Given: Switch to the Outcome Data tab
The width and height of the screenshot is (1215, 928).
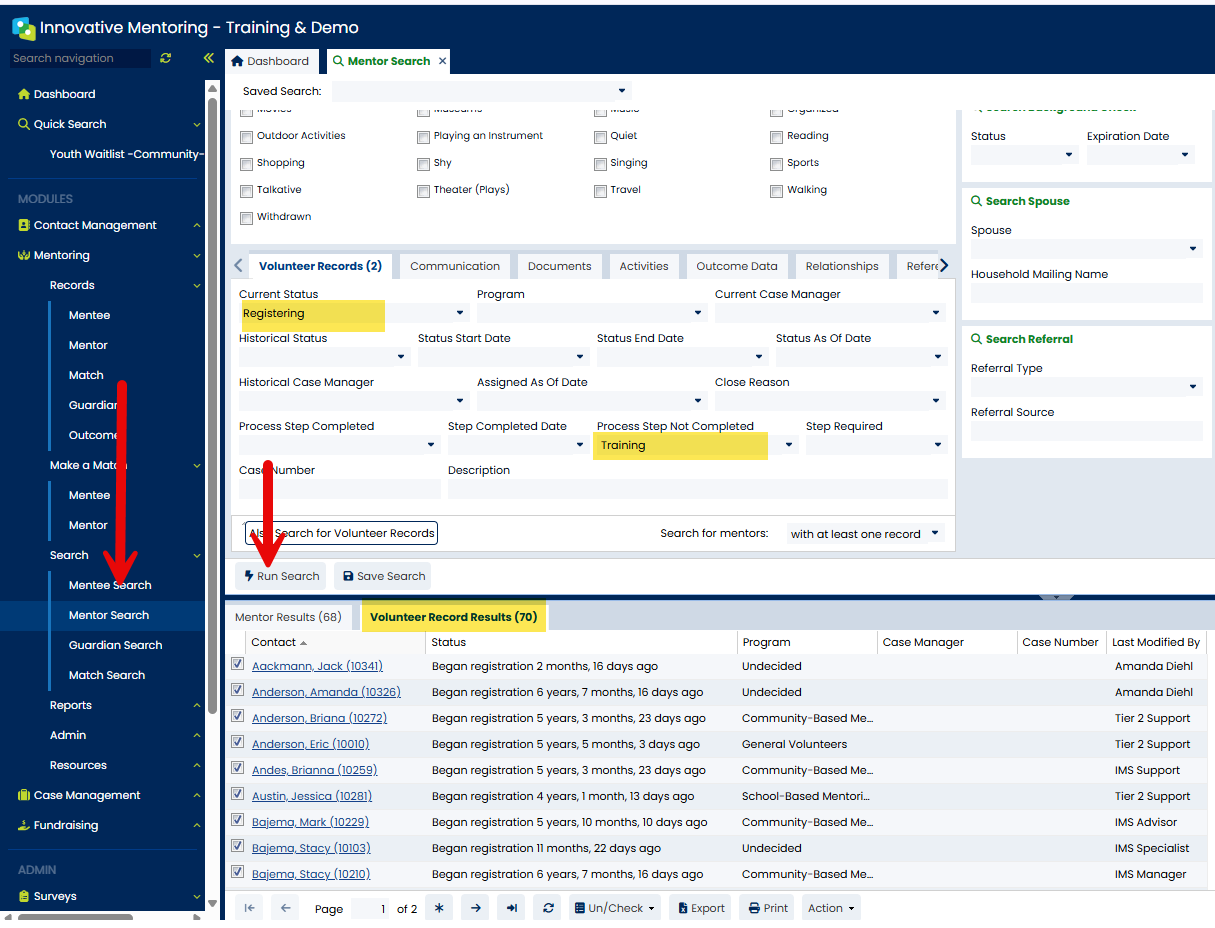Looking at the screenshot, I should (737, 266).
